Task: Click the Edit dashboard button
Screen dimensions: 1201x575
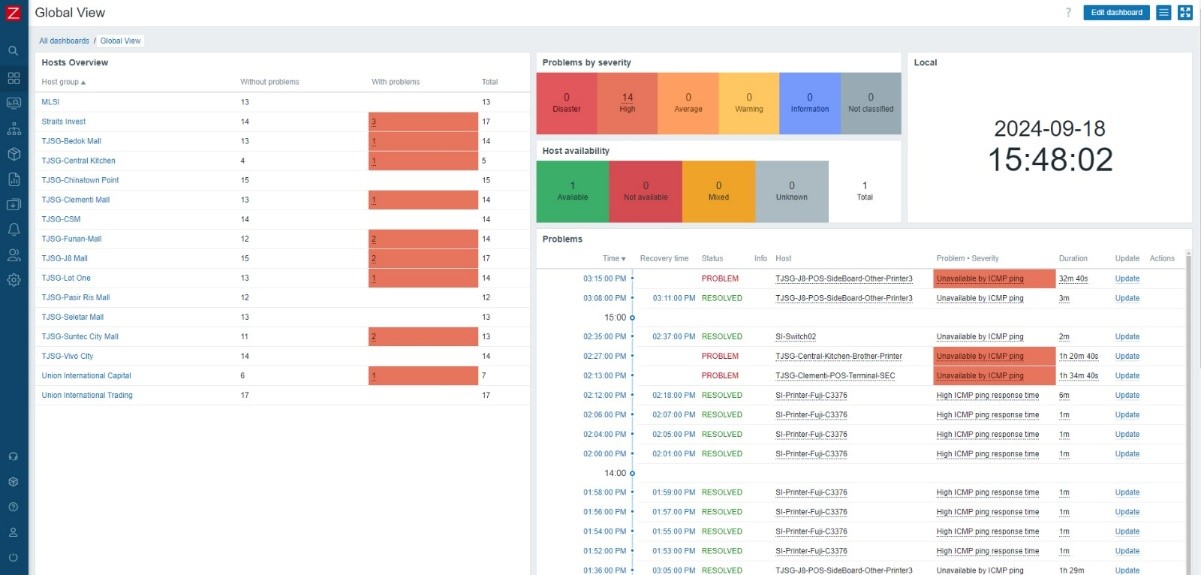Action: click(1116, 13)
